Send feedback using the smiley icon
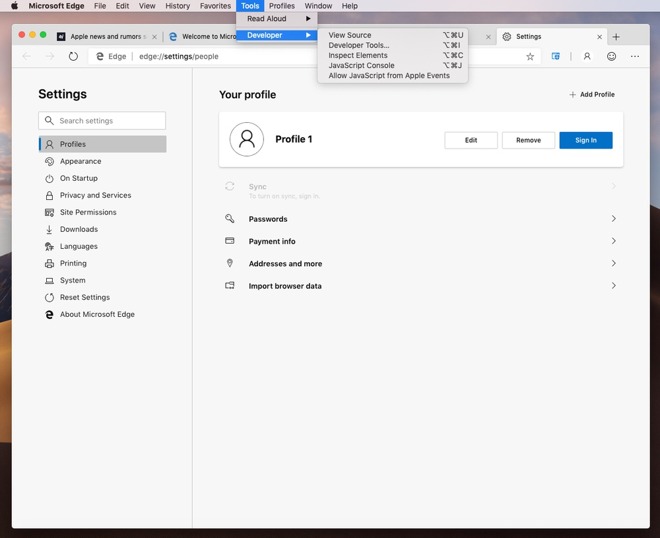660x538 pixels. point(612,56)
